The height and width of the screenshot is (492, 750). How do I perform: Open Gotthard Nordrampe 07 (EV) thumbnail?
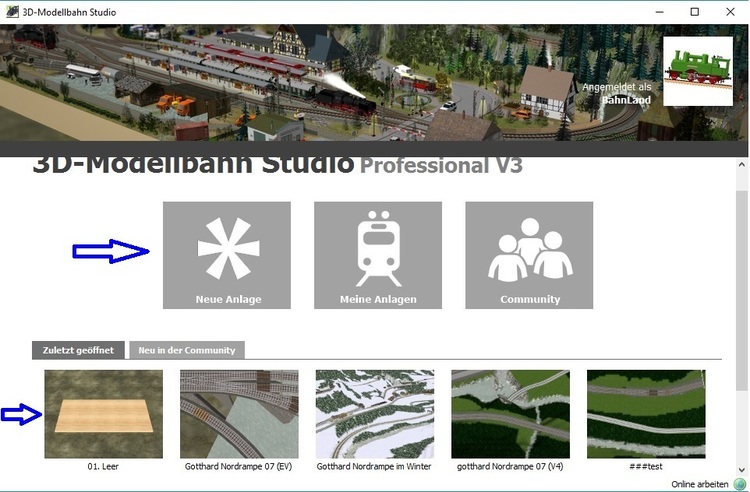click(x=239, y=414)
